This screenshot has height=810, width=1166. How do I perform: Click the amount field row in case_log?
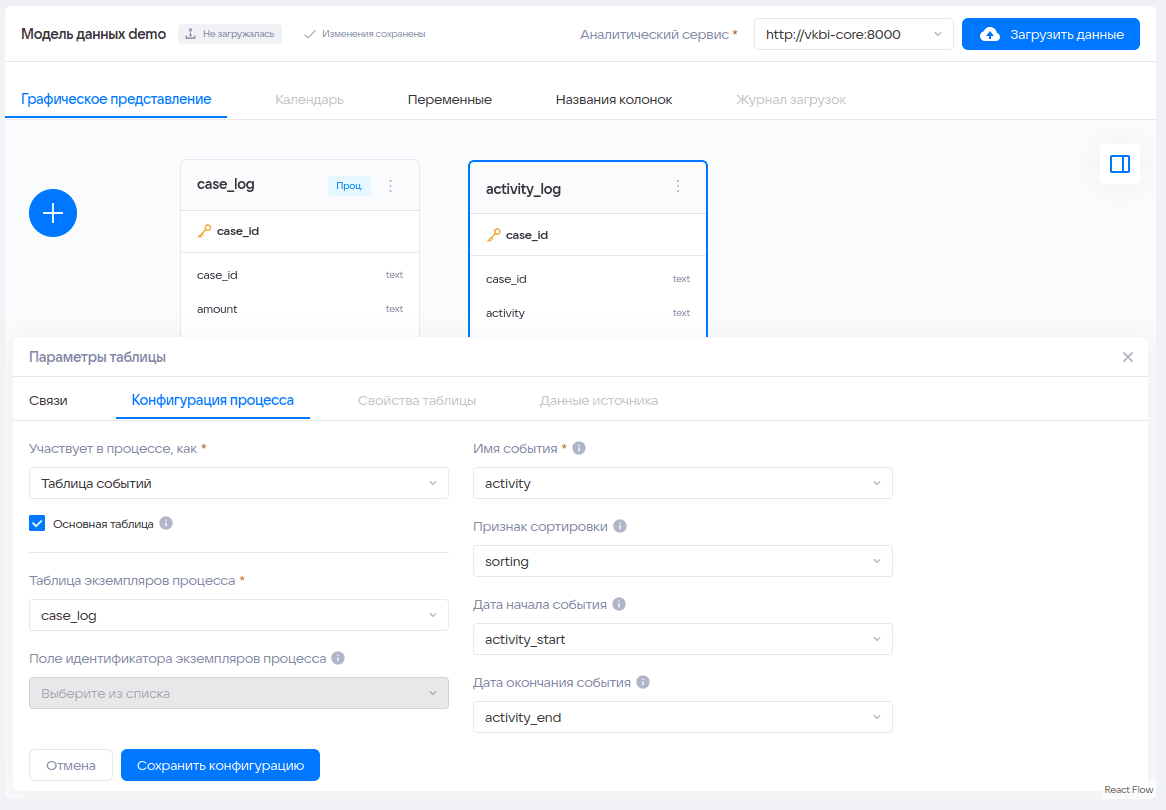[x=300, y=309]
